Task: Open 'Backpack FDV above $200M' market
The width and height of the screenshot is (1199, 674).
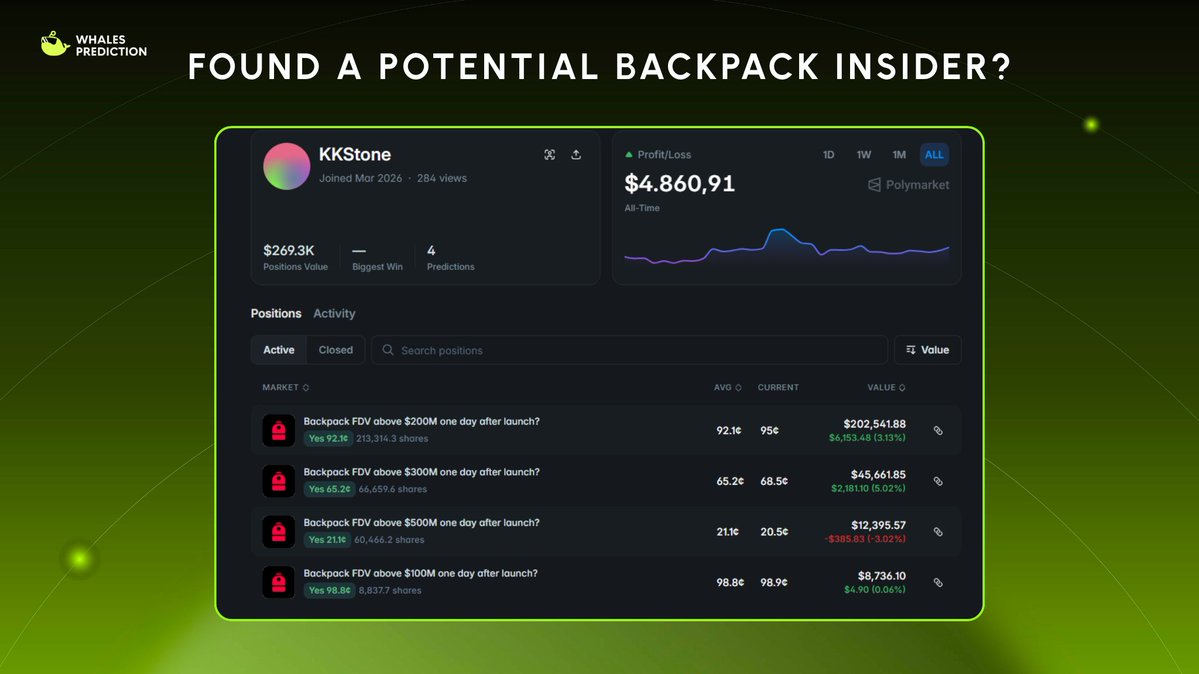Action: 421,422
